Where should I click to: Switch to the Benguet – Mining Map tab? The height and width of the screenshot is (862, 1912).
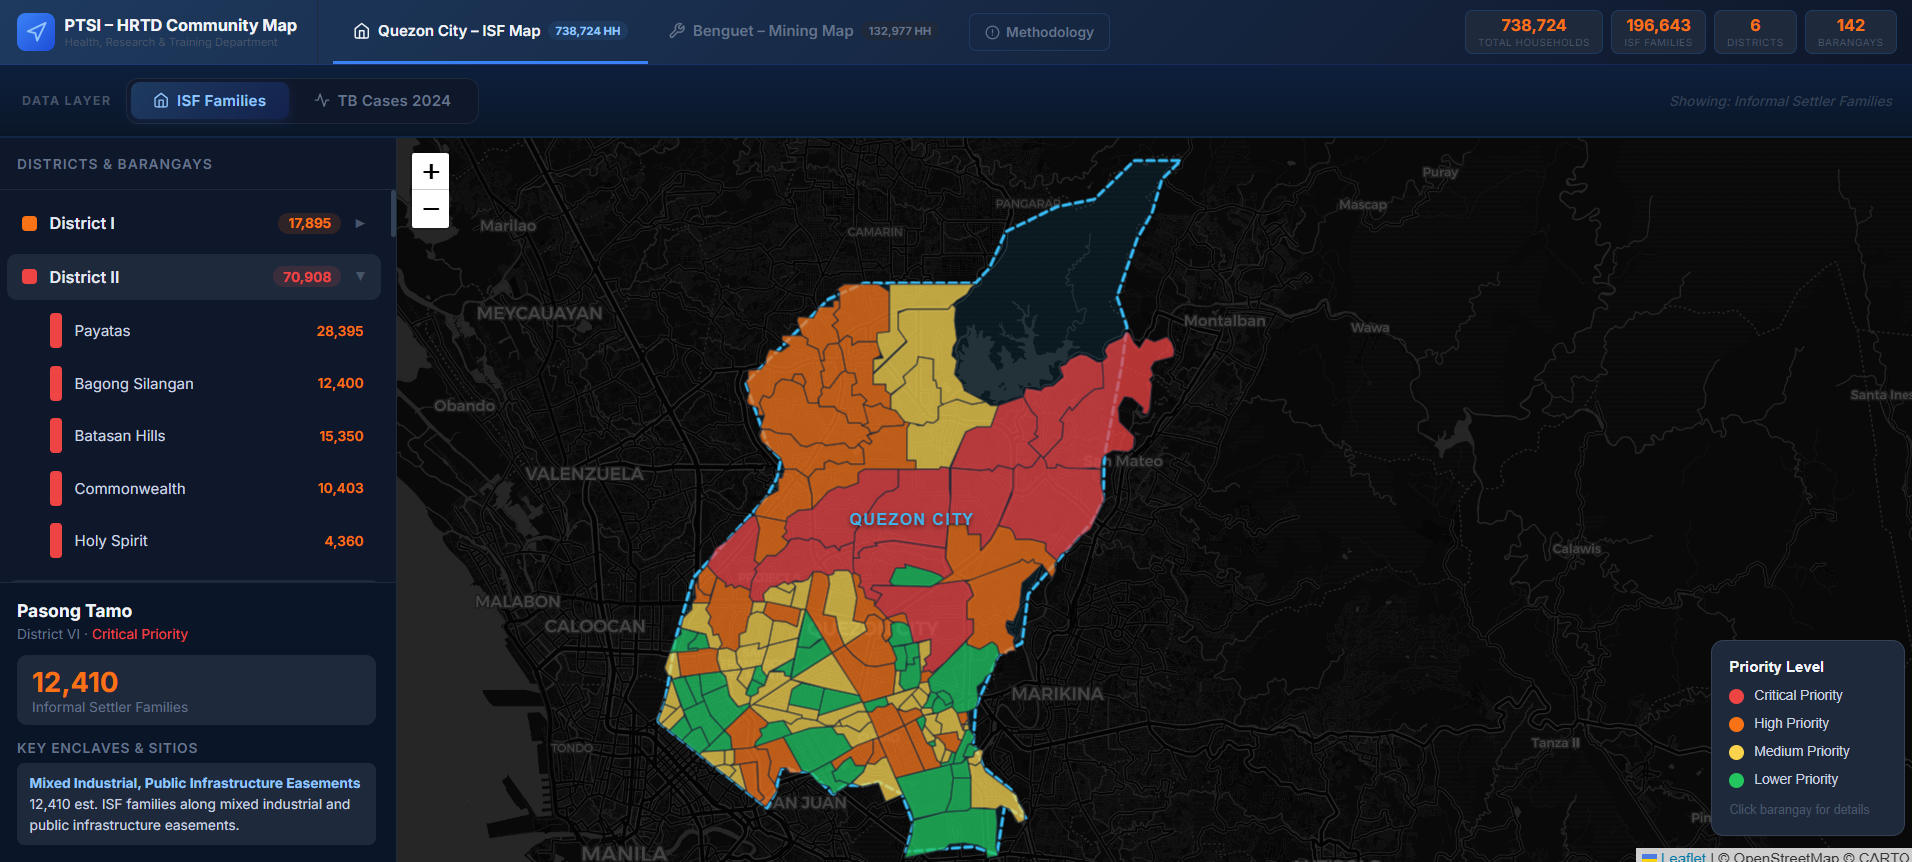click(x=800, y=31)
